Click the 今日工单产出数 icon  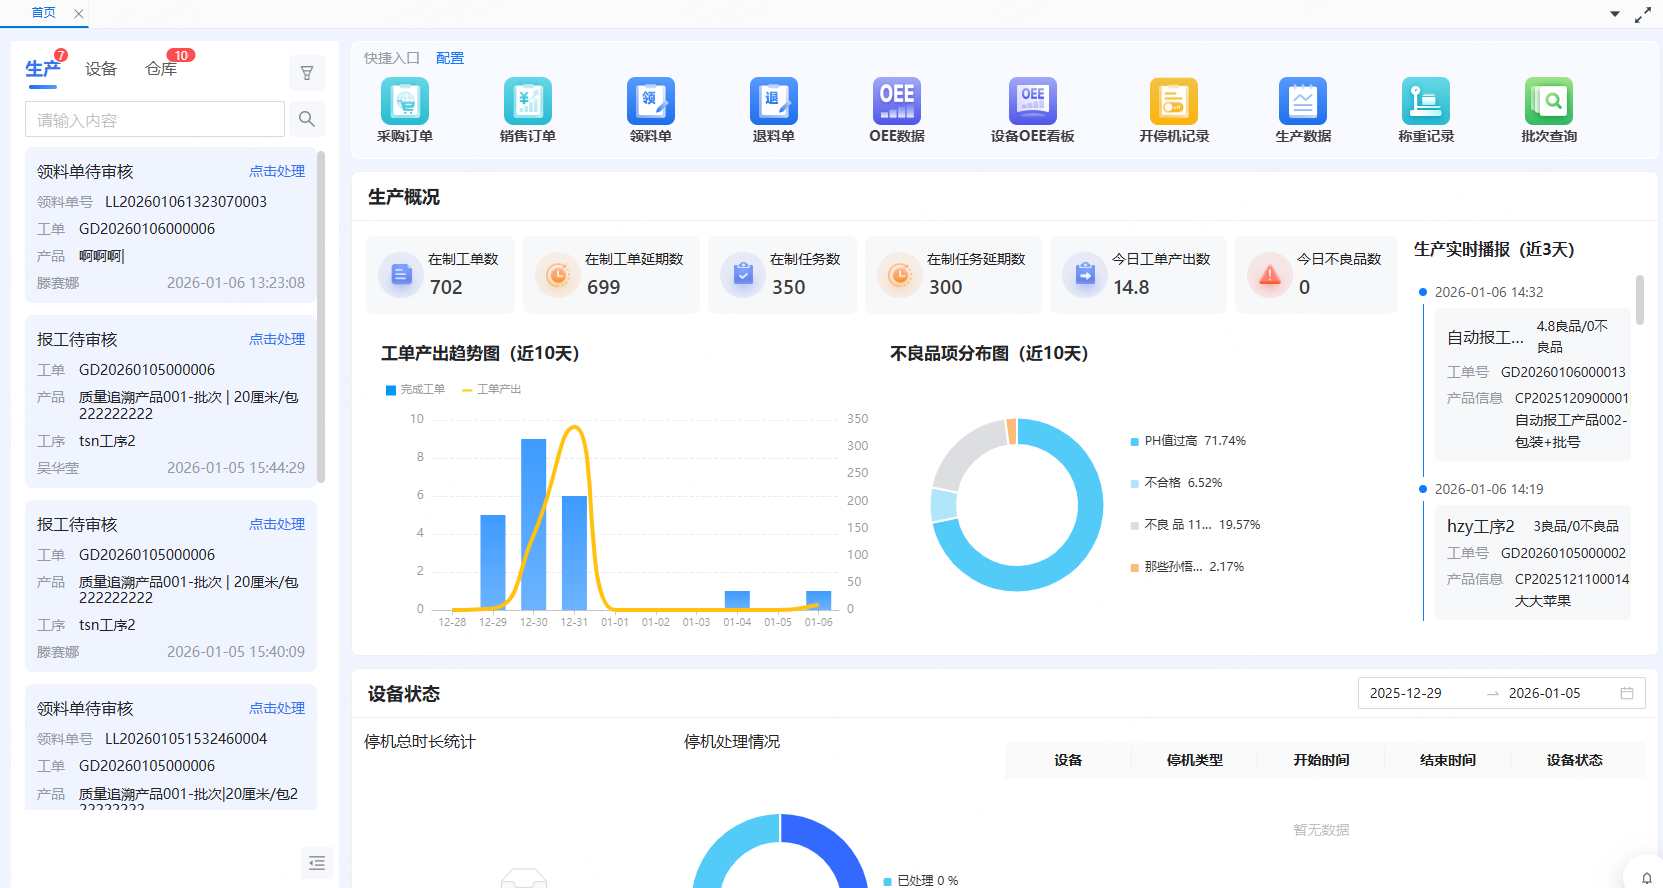coord(1085,274)
